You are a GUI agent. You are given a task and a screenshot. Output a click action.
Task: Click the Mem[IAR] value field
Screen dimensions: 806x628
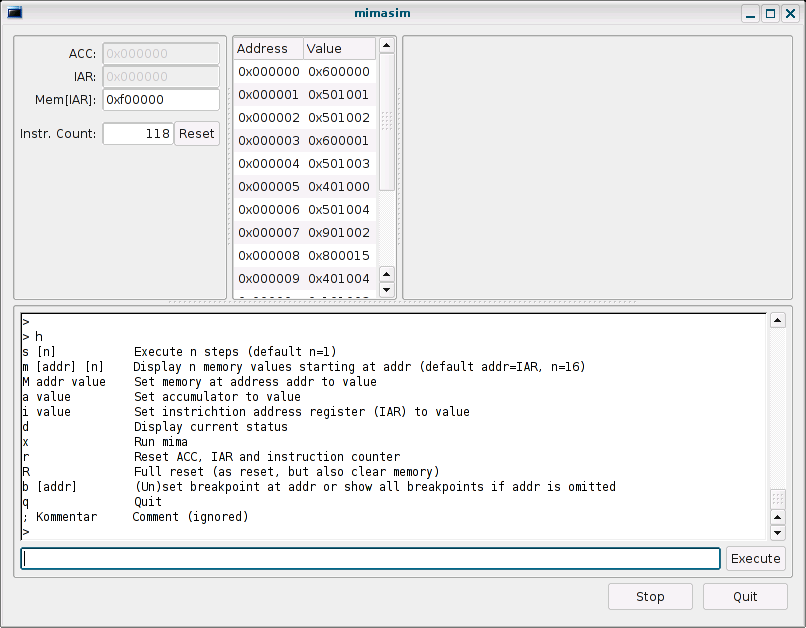click(x=161, y=99)
